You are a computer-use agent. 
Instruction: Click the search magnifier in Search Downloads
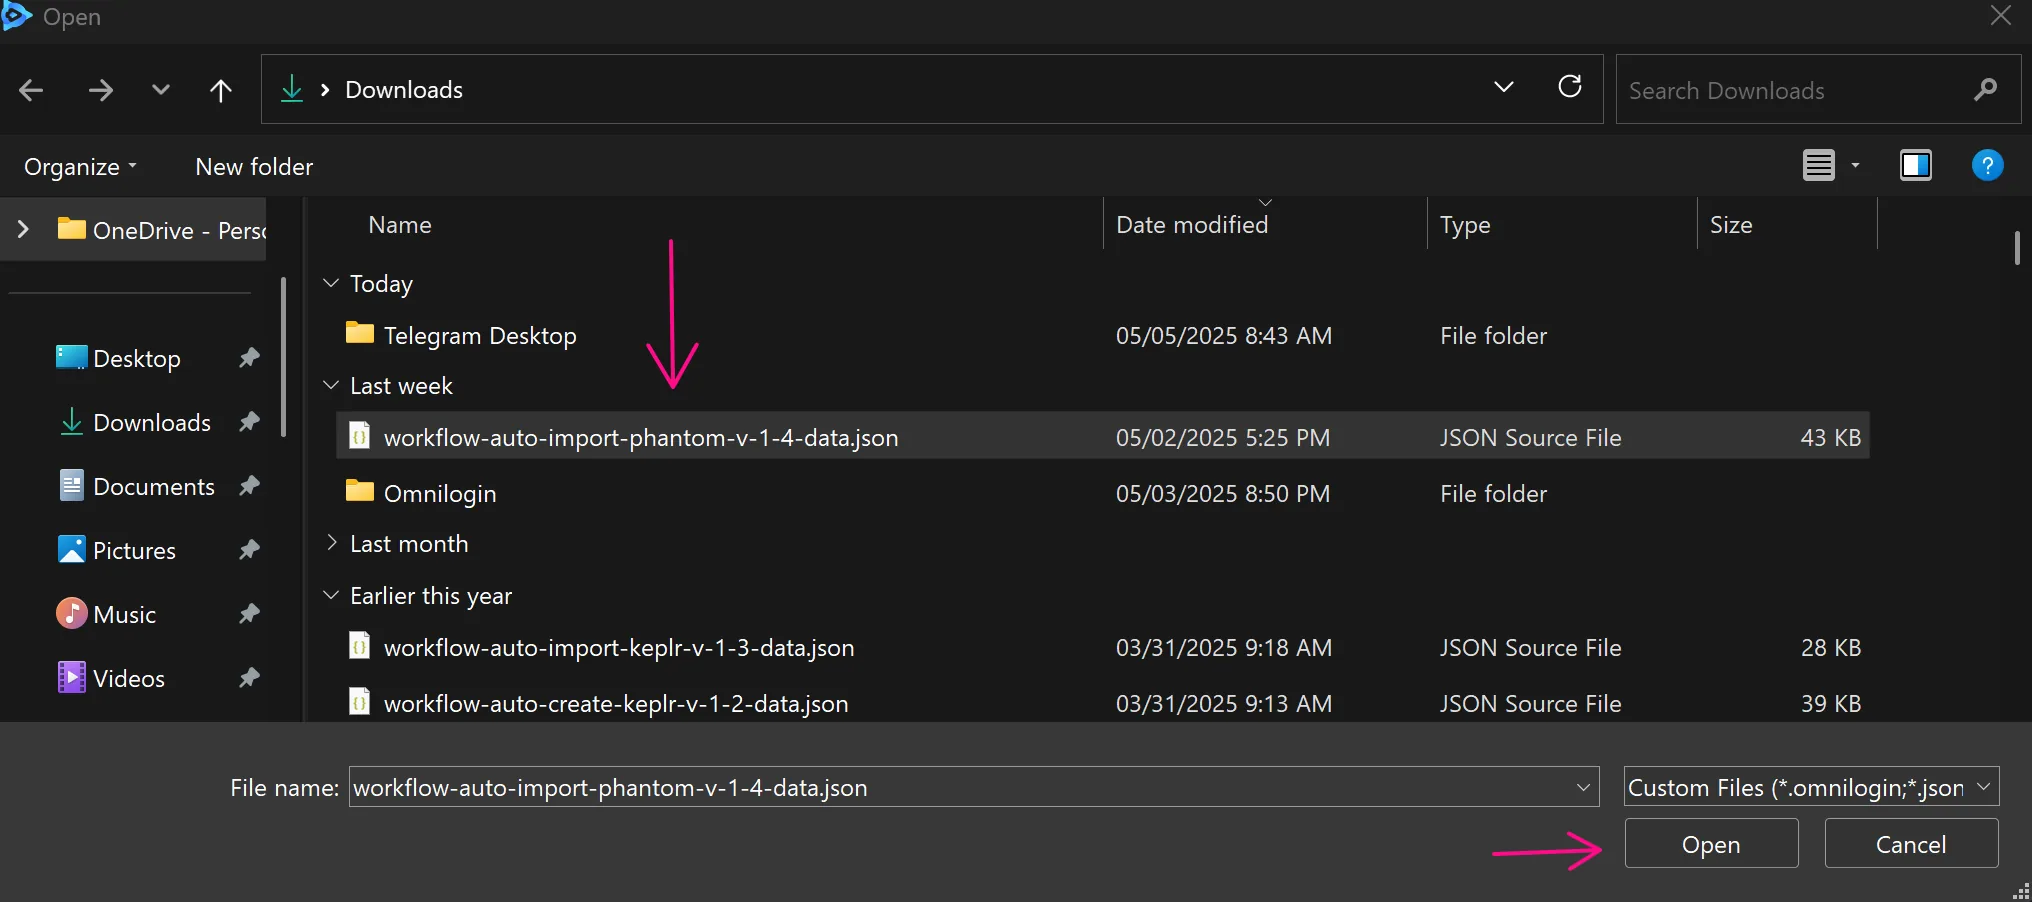pos(1987,90)
